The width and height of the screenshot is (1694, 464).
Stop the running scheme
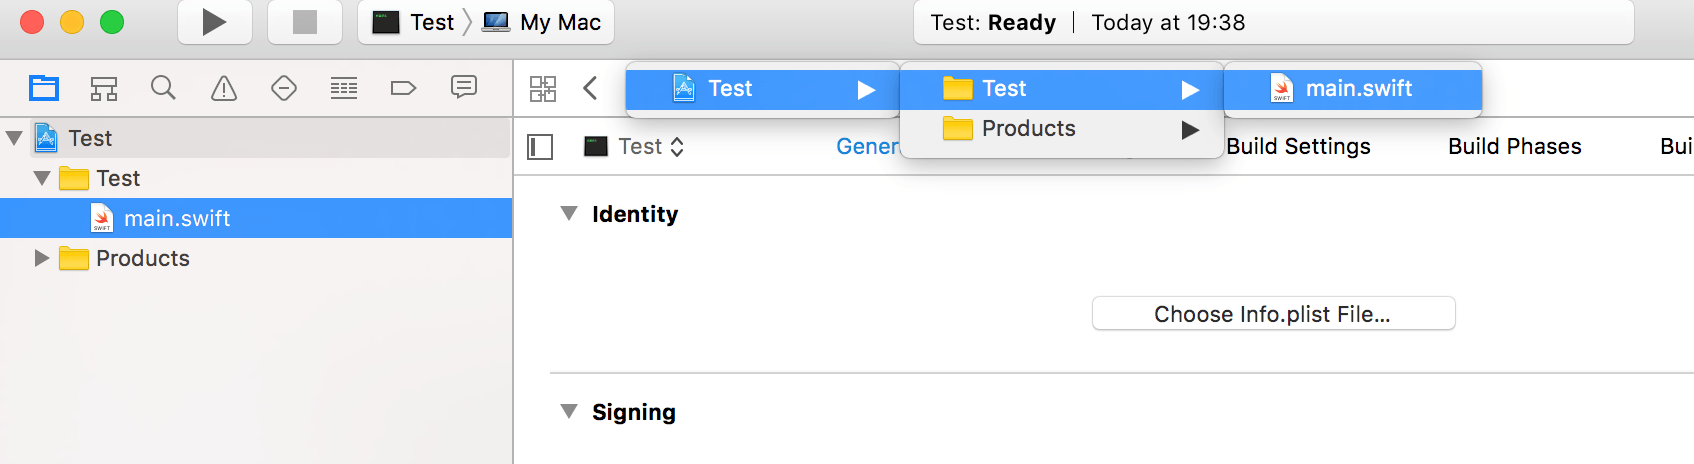[305, 22]
